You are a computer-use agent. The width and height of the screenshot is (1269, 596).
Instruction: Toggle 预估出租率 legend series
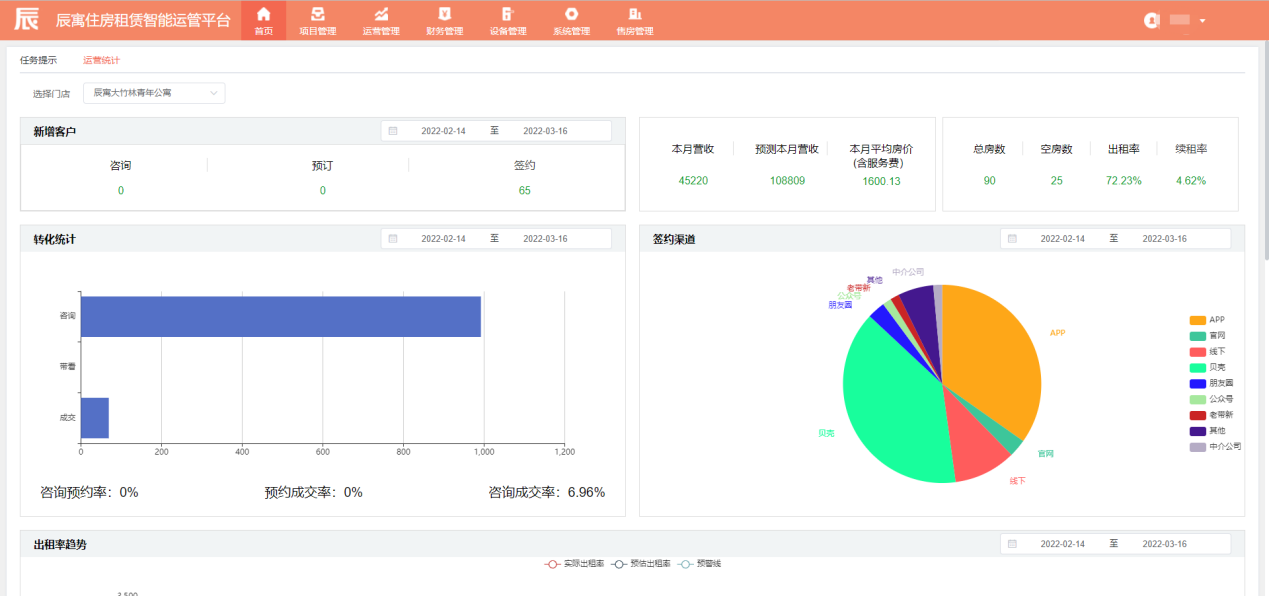pos(640,564)
